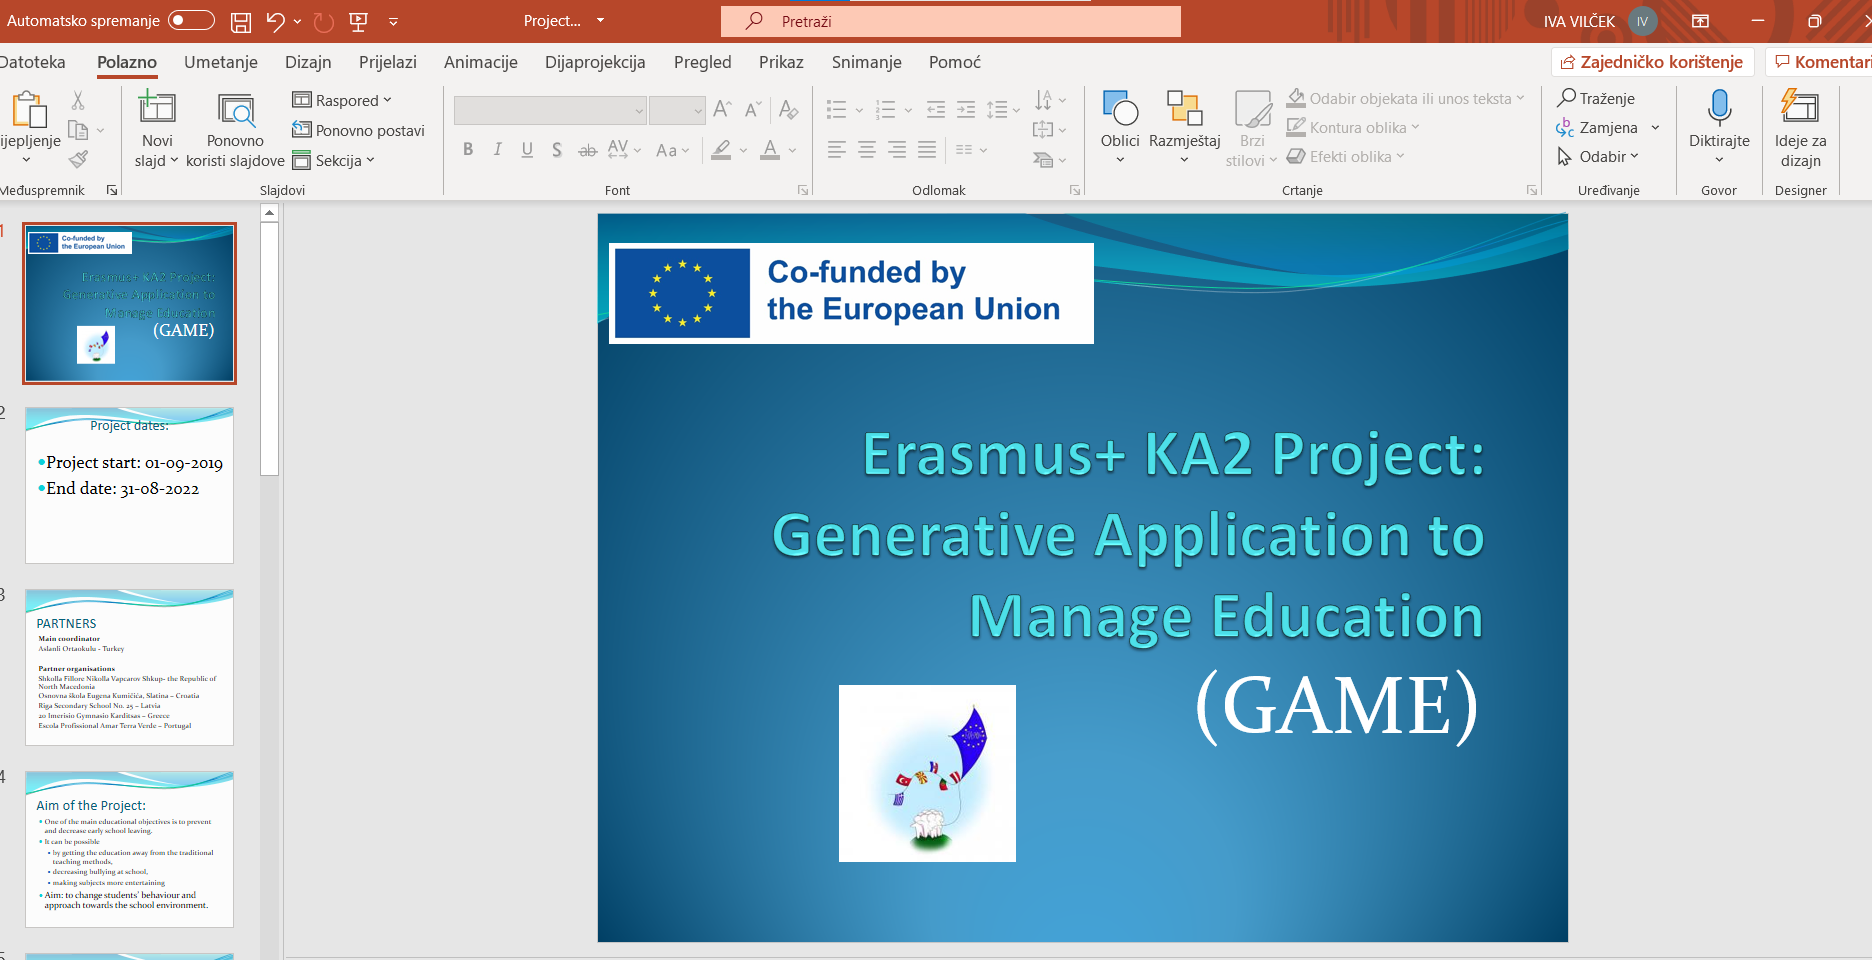
Task: Open the Ribbon display options icon
Action: point(1700,21)
